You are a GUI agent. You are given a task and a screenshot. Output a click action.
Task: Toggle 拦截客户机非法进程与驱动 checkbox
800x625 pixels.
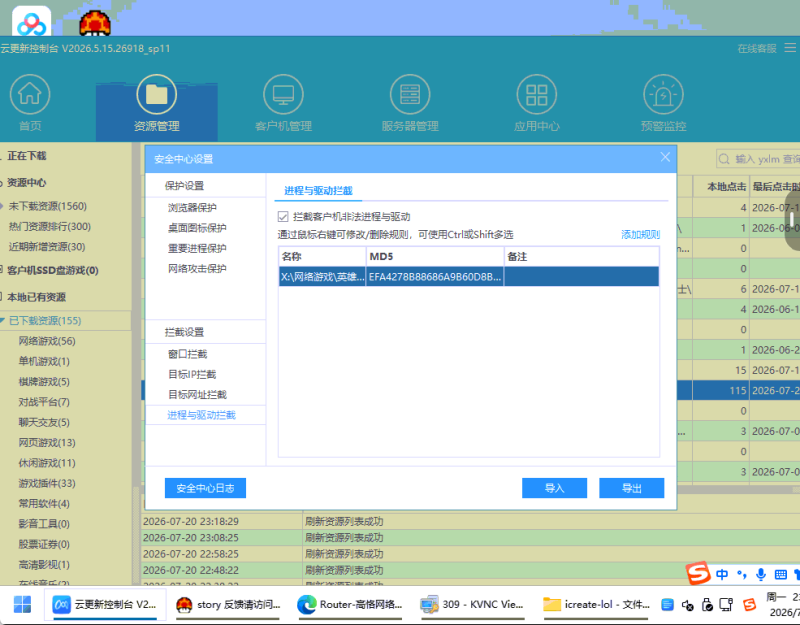tap(283, 217)
